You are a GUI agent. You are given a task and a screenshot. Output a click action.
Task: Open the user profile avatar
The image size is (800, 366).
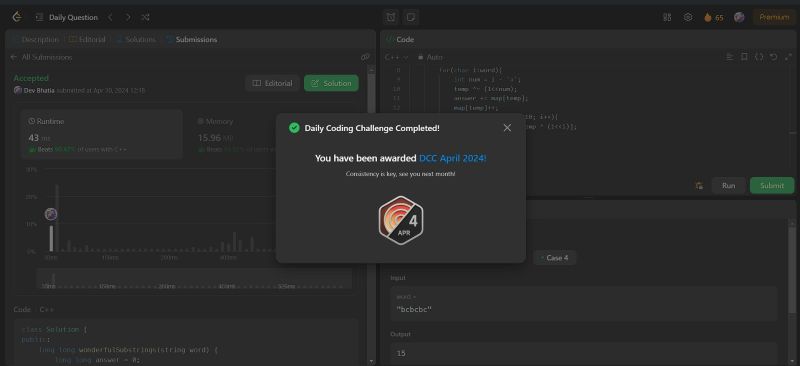[x=739, y=17]
